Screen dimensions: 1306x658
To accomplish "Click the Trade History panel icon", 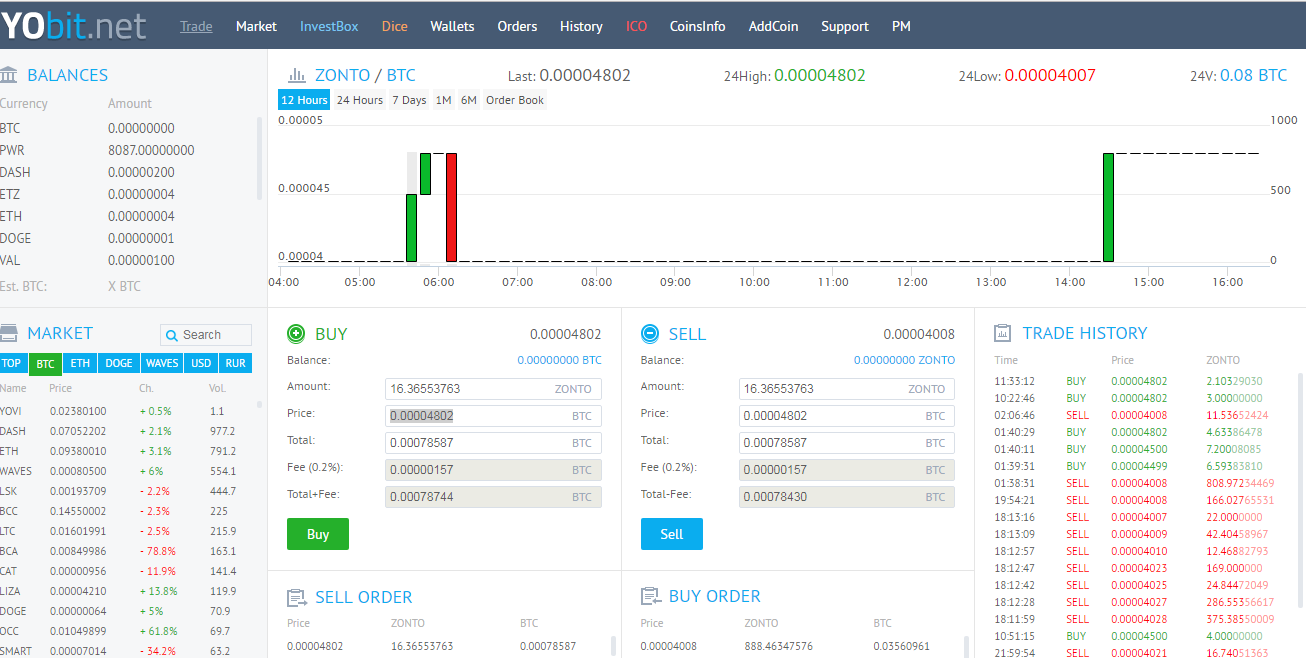I will pyautogui.click(x=1003, y=334).
